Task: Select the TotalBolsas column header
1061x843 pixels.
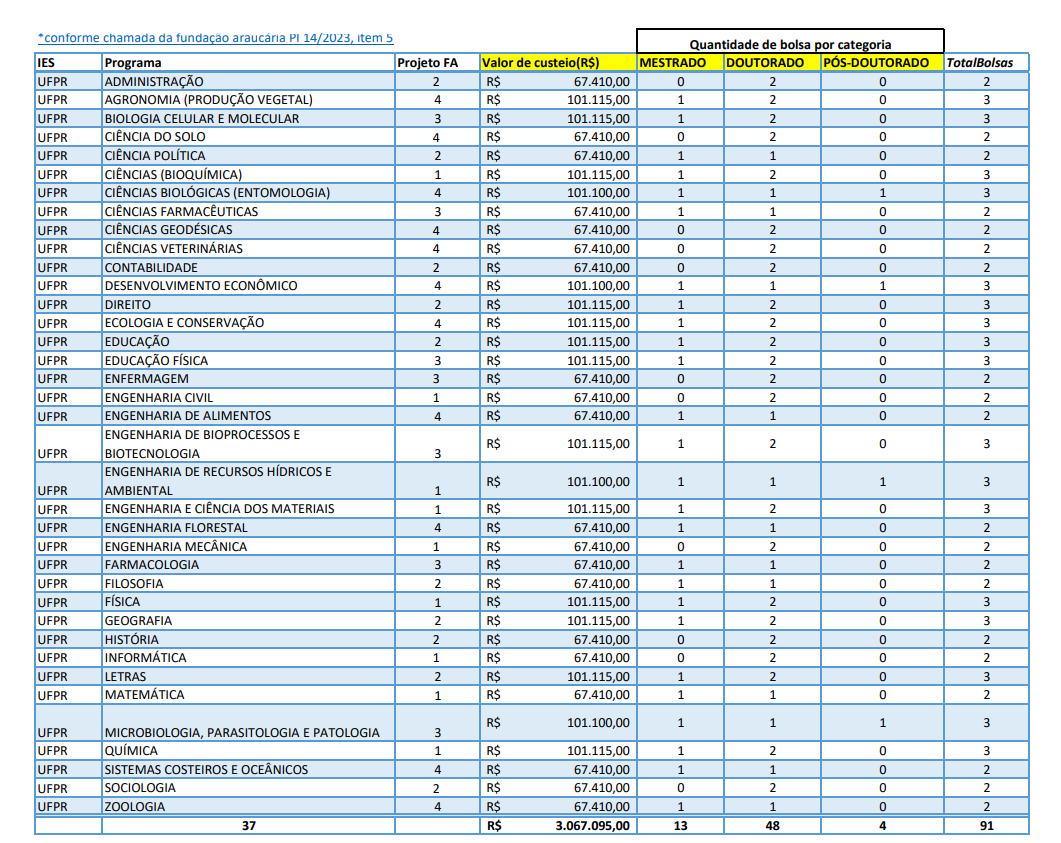Action: pos(987,62)
